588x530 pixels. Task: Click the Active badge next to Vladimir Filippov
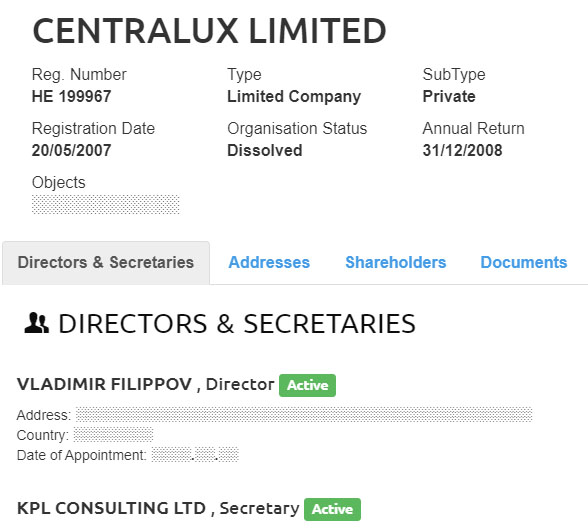click(x=307, y=385)
